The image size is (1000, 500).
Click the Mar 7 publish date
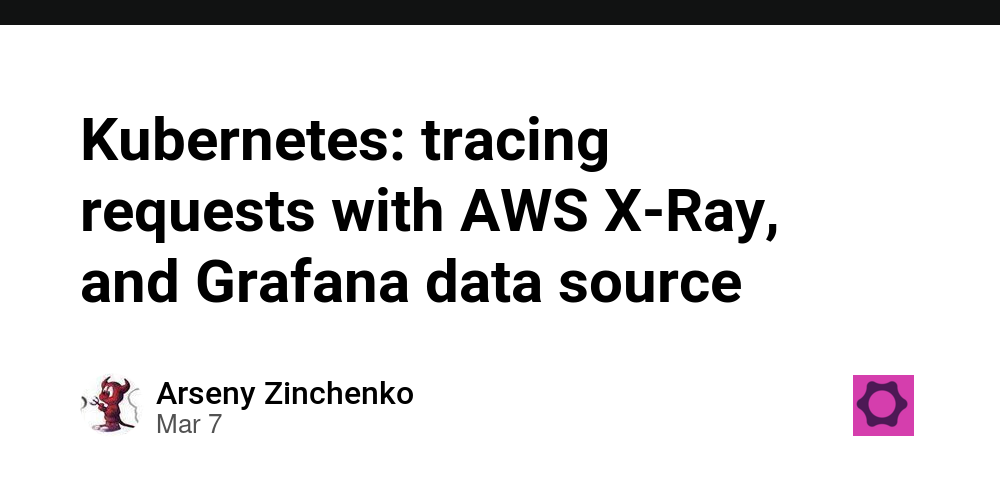(x=189, y=424)
